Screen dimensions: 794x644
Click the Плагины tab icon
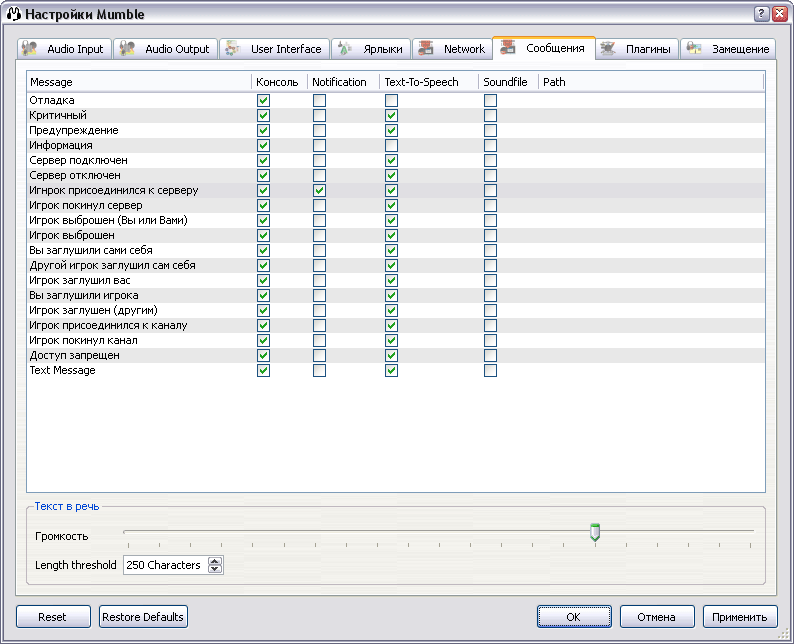[608, 49]
